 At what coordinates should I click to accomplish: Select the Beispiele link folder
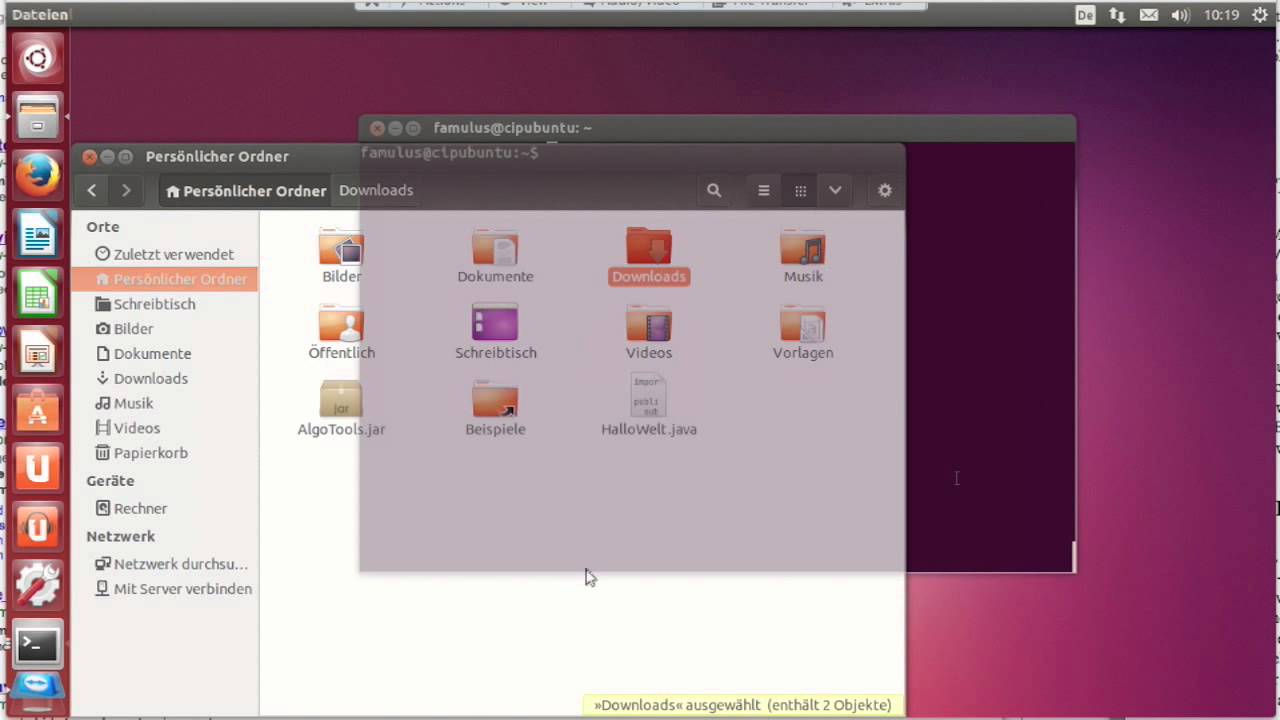pyautogui.click(x=495, y=409)
